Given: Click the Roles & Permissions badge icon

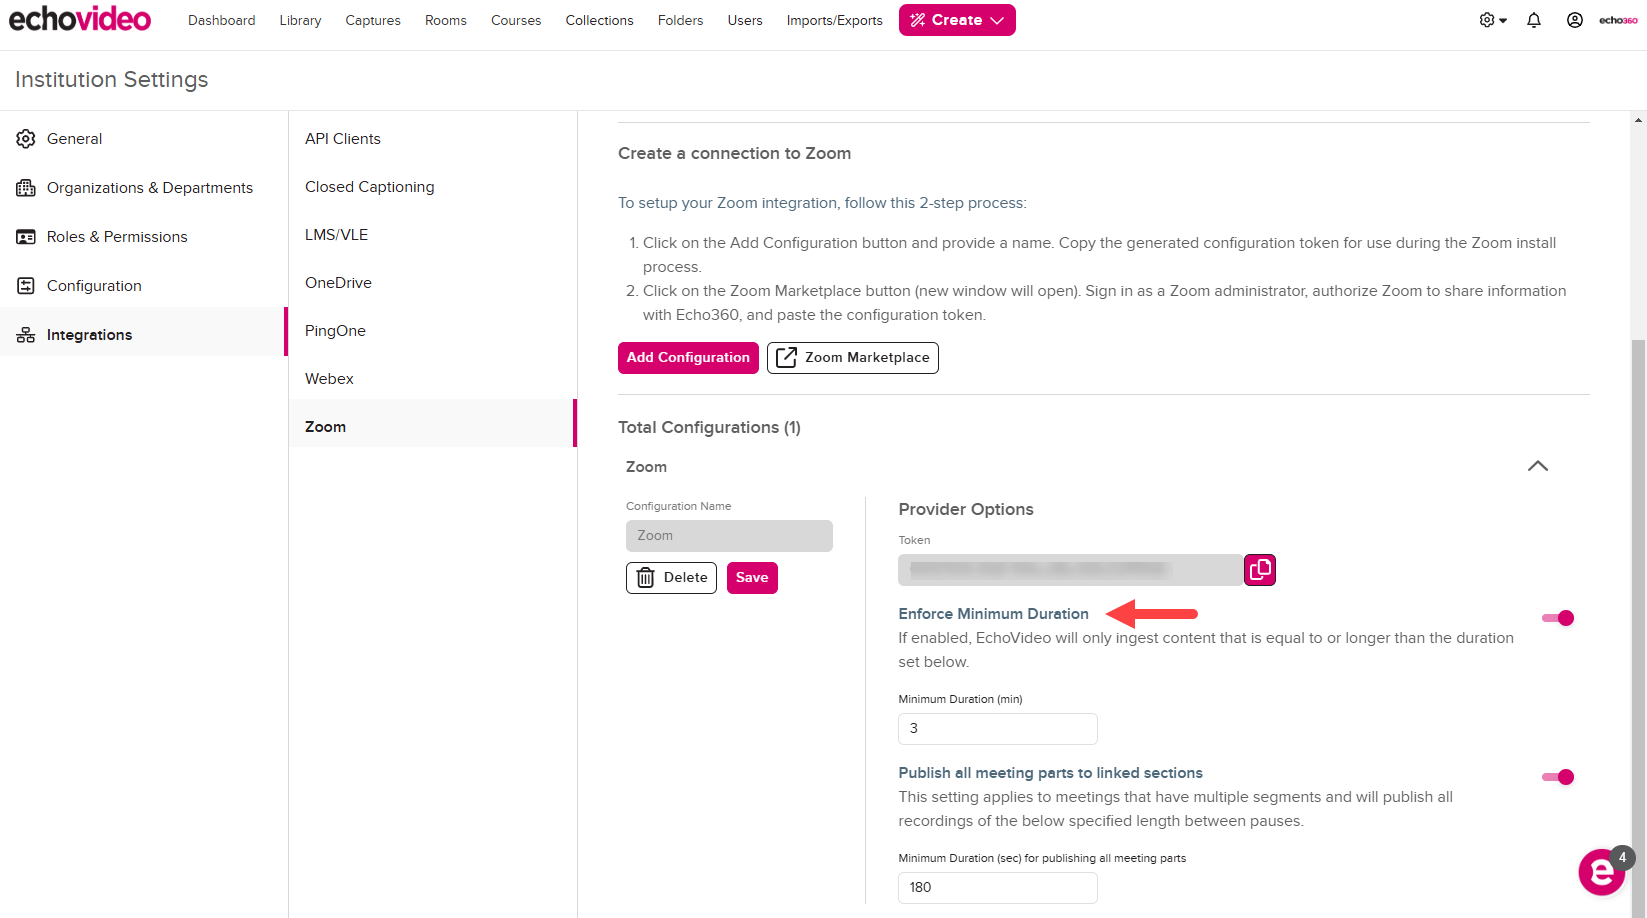Looking at the screenshot, I should point(26,237).
